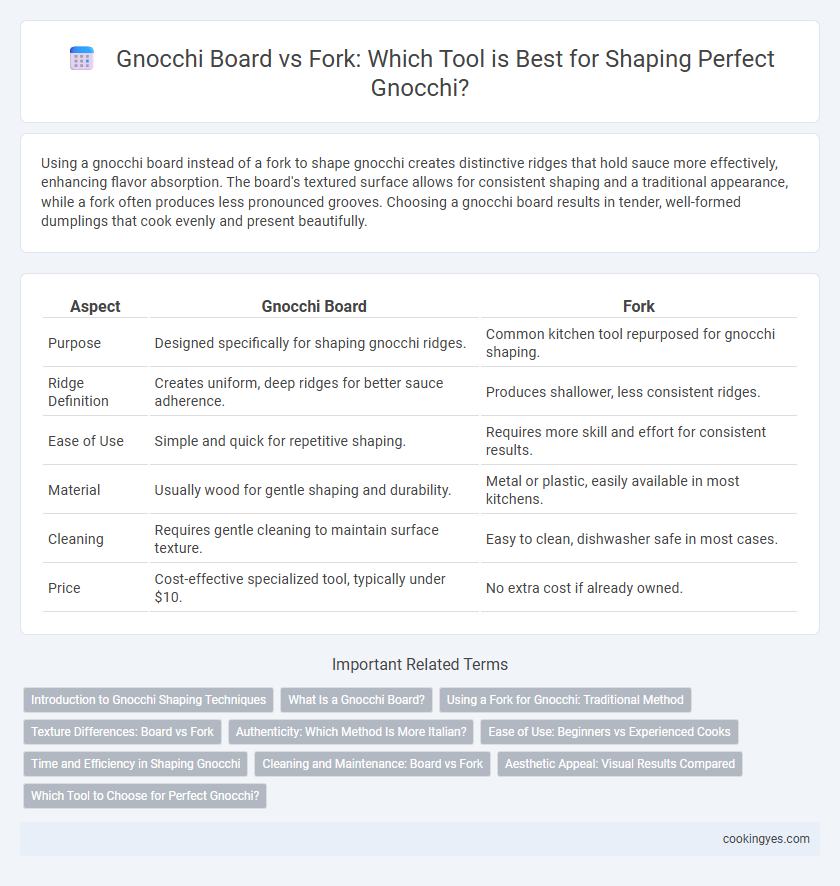Select Using a Fork for Gnocchi: Traditional Method
Viewport: 840px width, 886px height.
(x=565, y=700)
